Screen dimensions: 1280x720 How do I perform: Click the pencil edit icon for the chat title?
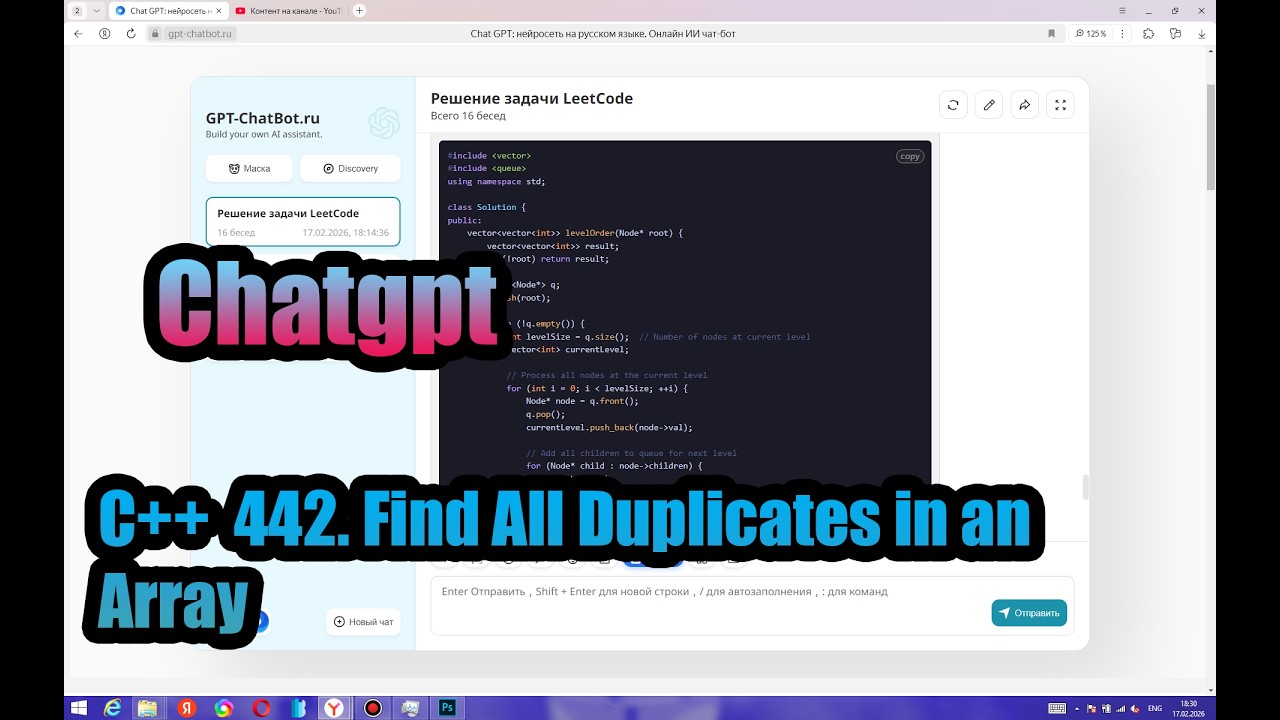(989, 104)
